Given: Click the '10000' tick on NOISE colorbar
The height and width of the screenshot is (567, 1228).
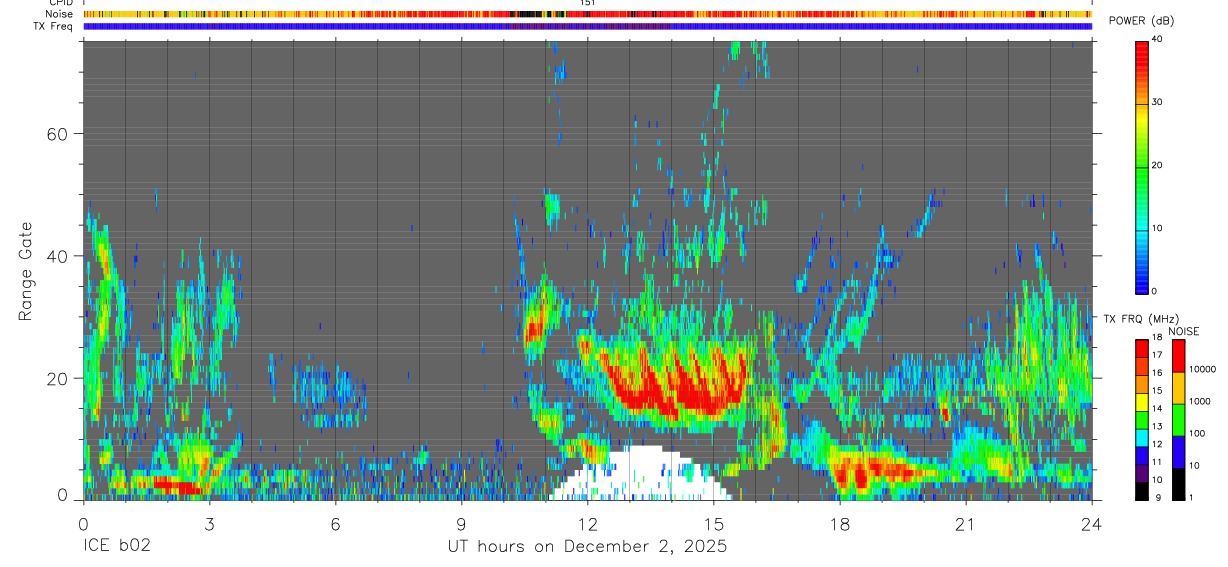Looking at the screenshot, I should 1202,369.
